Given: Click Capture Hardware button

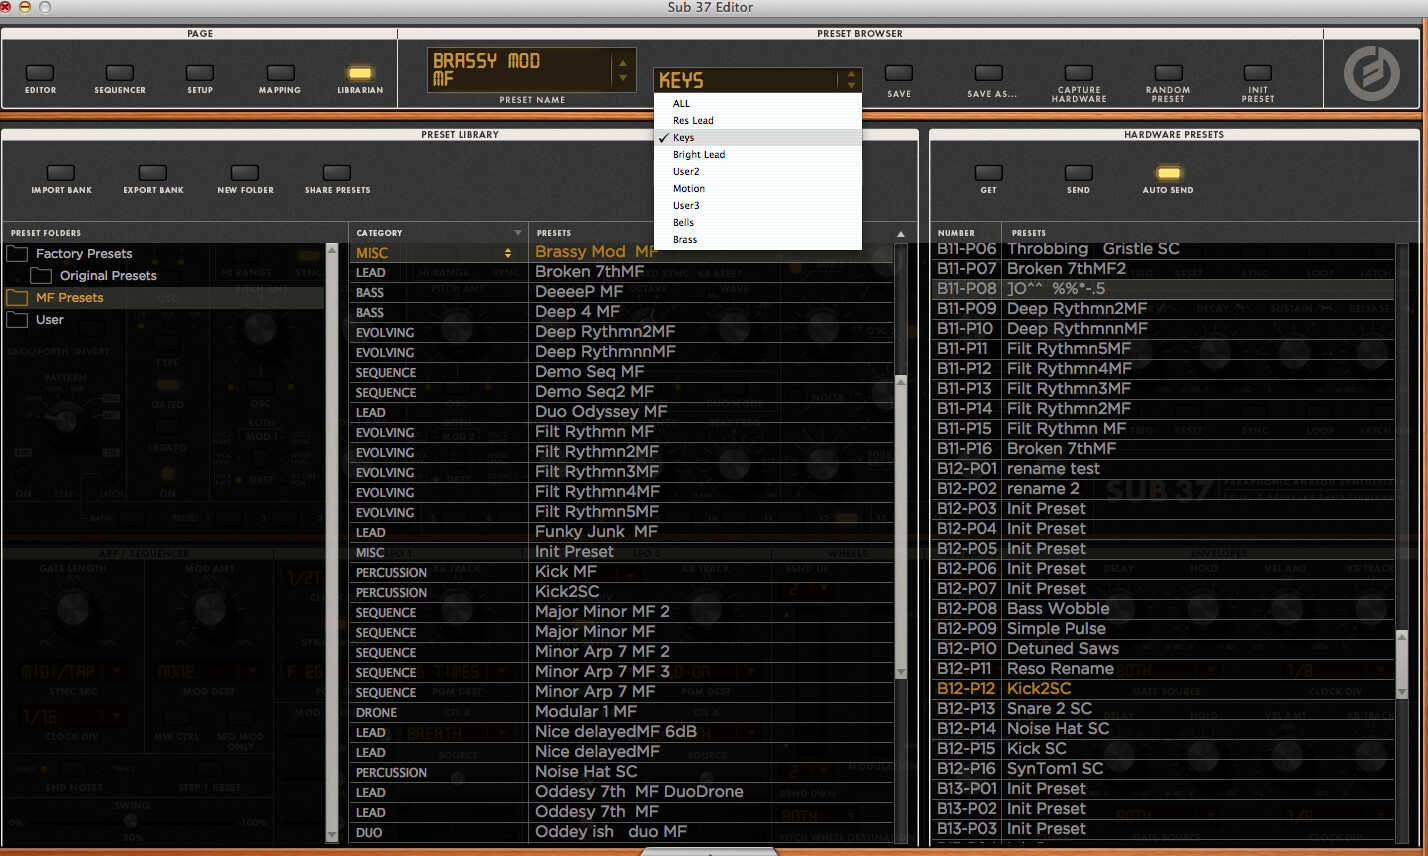Looking at the screenshot, I should [1079, 73].
